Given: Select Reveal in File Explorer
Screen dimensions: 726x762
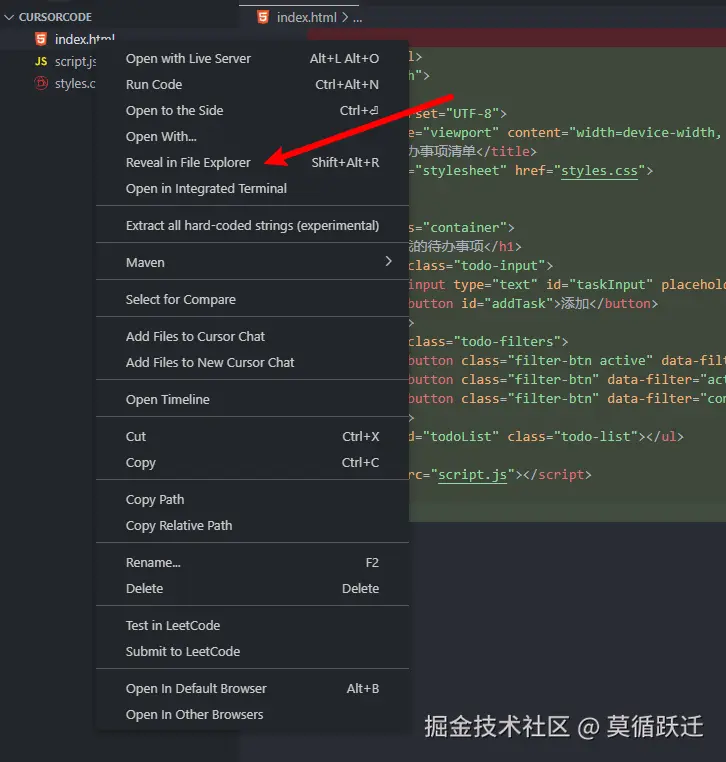Looking at the screenshot, I should (x=252, y=163).
